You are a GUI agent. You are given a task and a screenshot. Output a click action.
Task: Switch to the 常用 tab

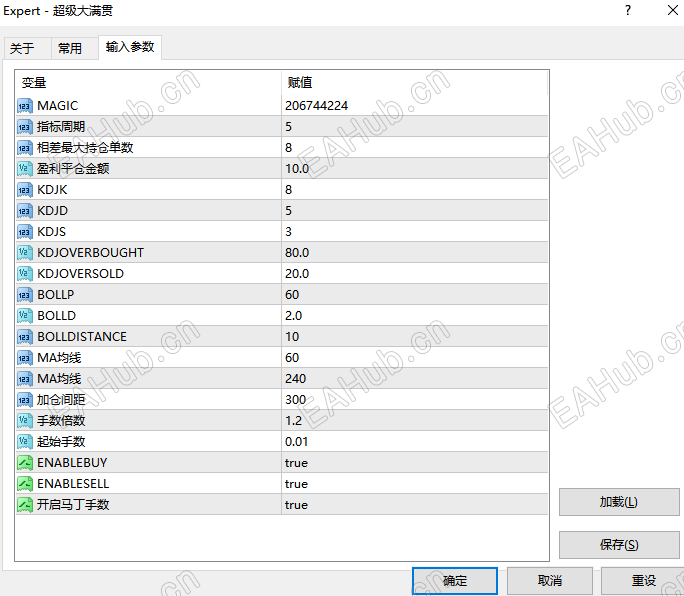pos(75,48)
